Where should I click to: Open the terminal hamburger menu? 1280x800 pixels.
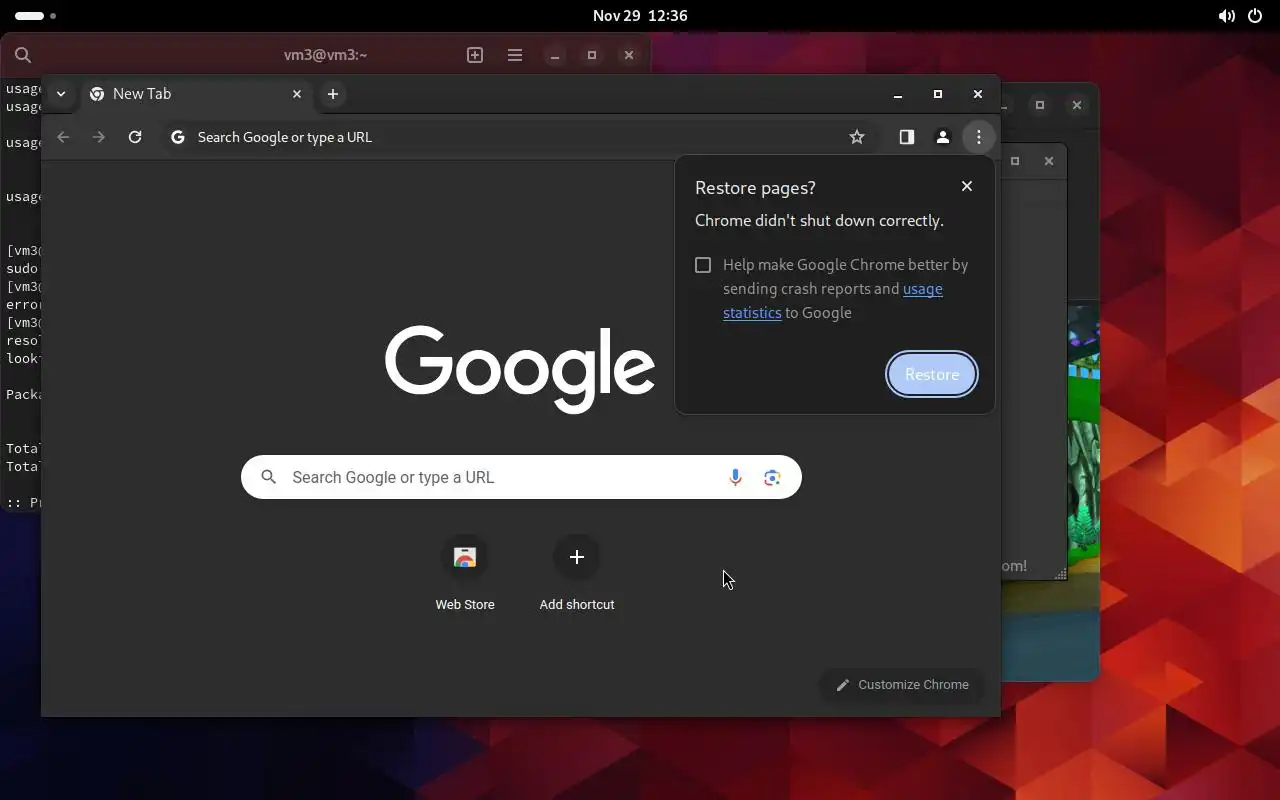(515, 55)
